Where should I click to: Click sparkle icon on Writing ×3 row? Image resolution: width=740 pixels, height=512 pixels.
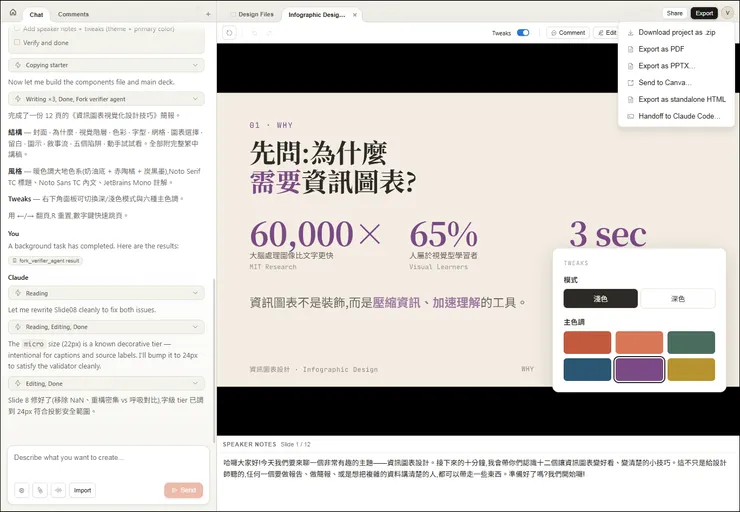(18, 99)
